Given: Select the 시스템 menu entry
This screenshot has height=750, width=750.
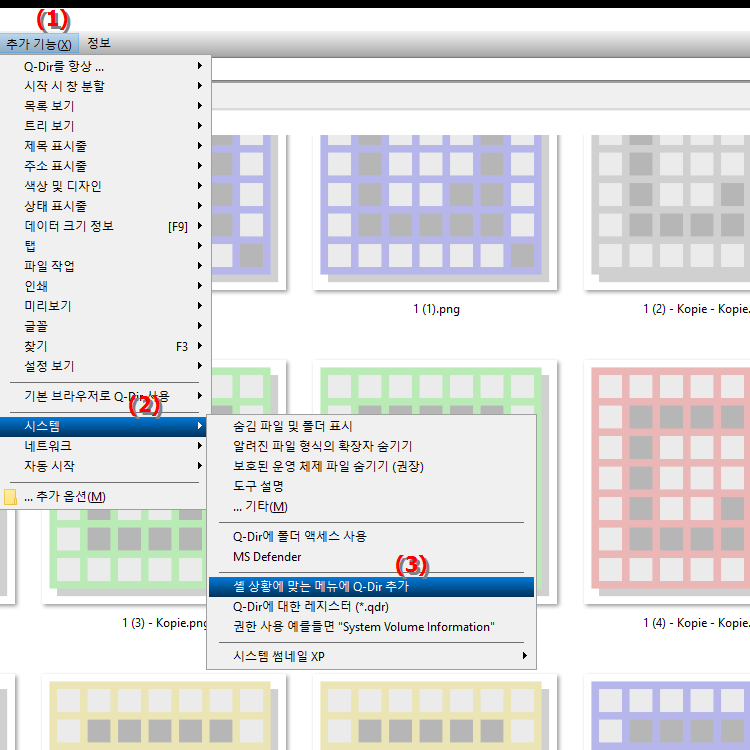Looking at the screenshot, I should (104, 426).
